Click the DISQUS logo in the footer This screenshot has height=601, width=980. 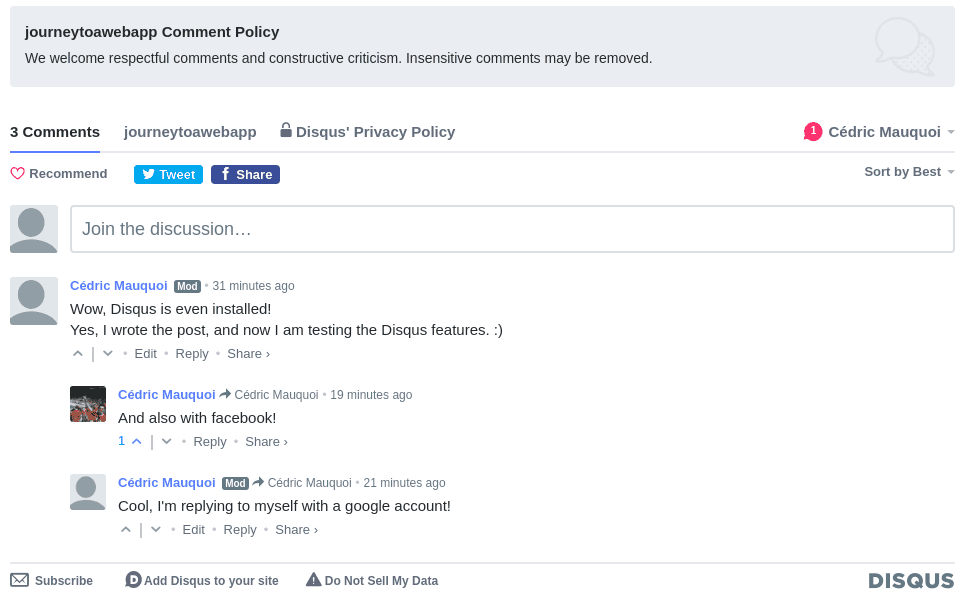pyautogui.click(x=911, y=581)
